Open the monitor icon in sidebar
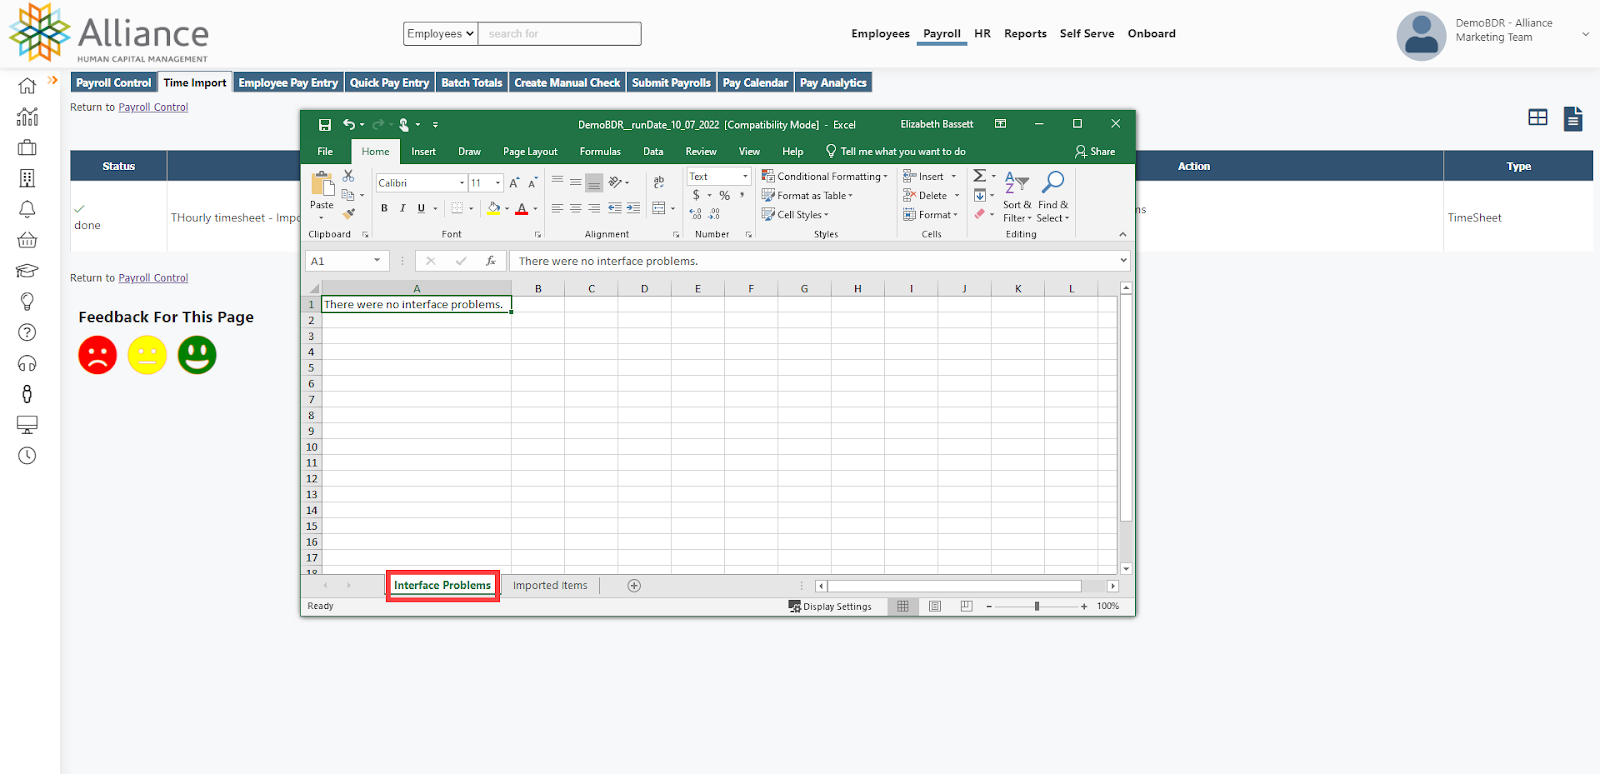 tap(27, 425)
